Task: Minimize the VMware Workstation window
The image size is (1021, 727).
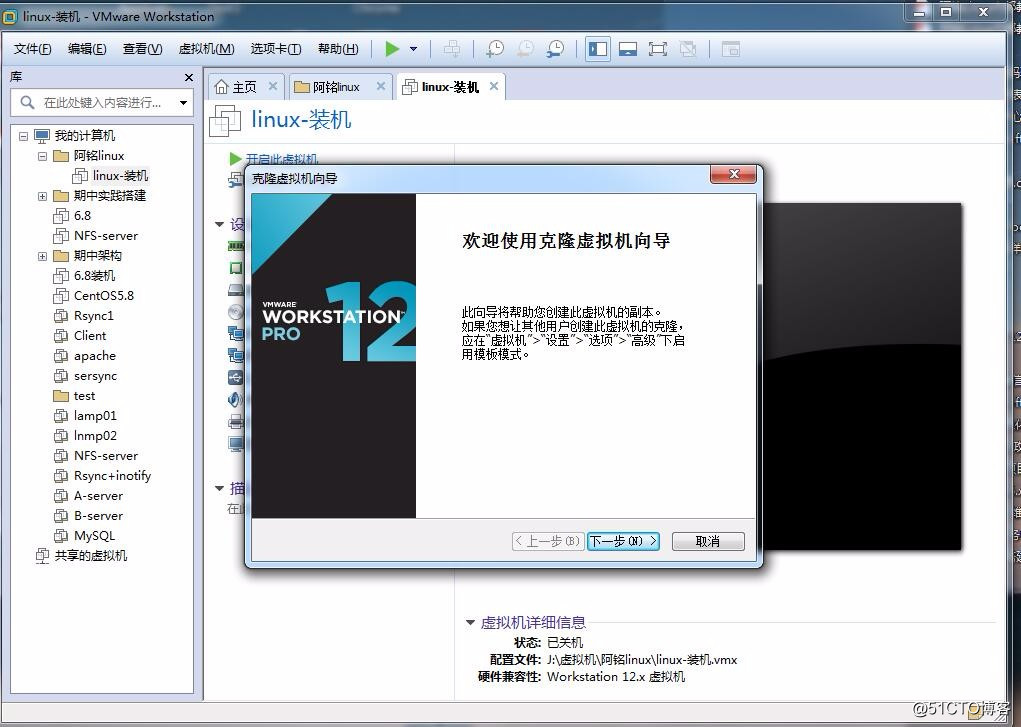Action: click(919, 12)
